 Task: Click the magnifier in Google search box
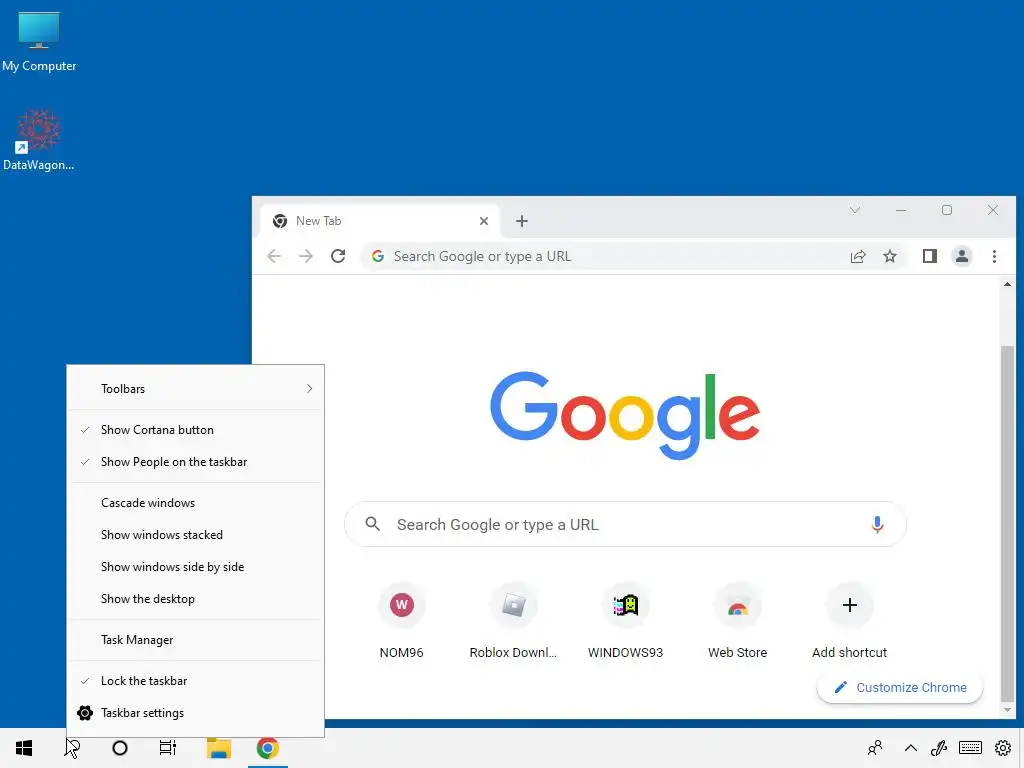(x=373, y=524)
